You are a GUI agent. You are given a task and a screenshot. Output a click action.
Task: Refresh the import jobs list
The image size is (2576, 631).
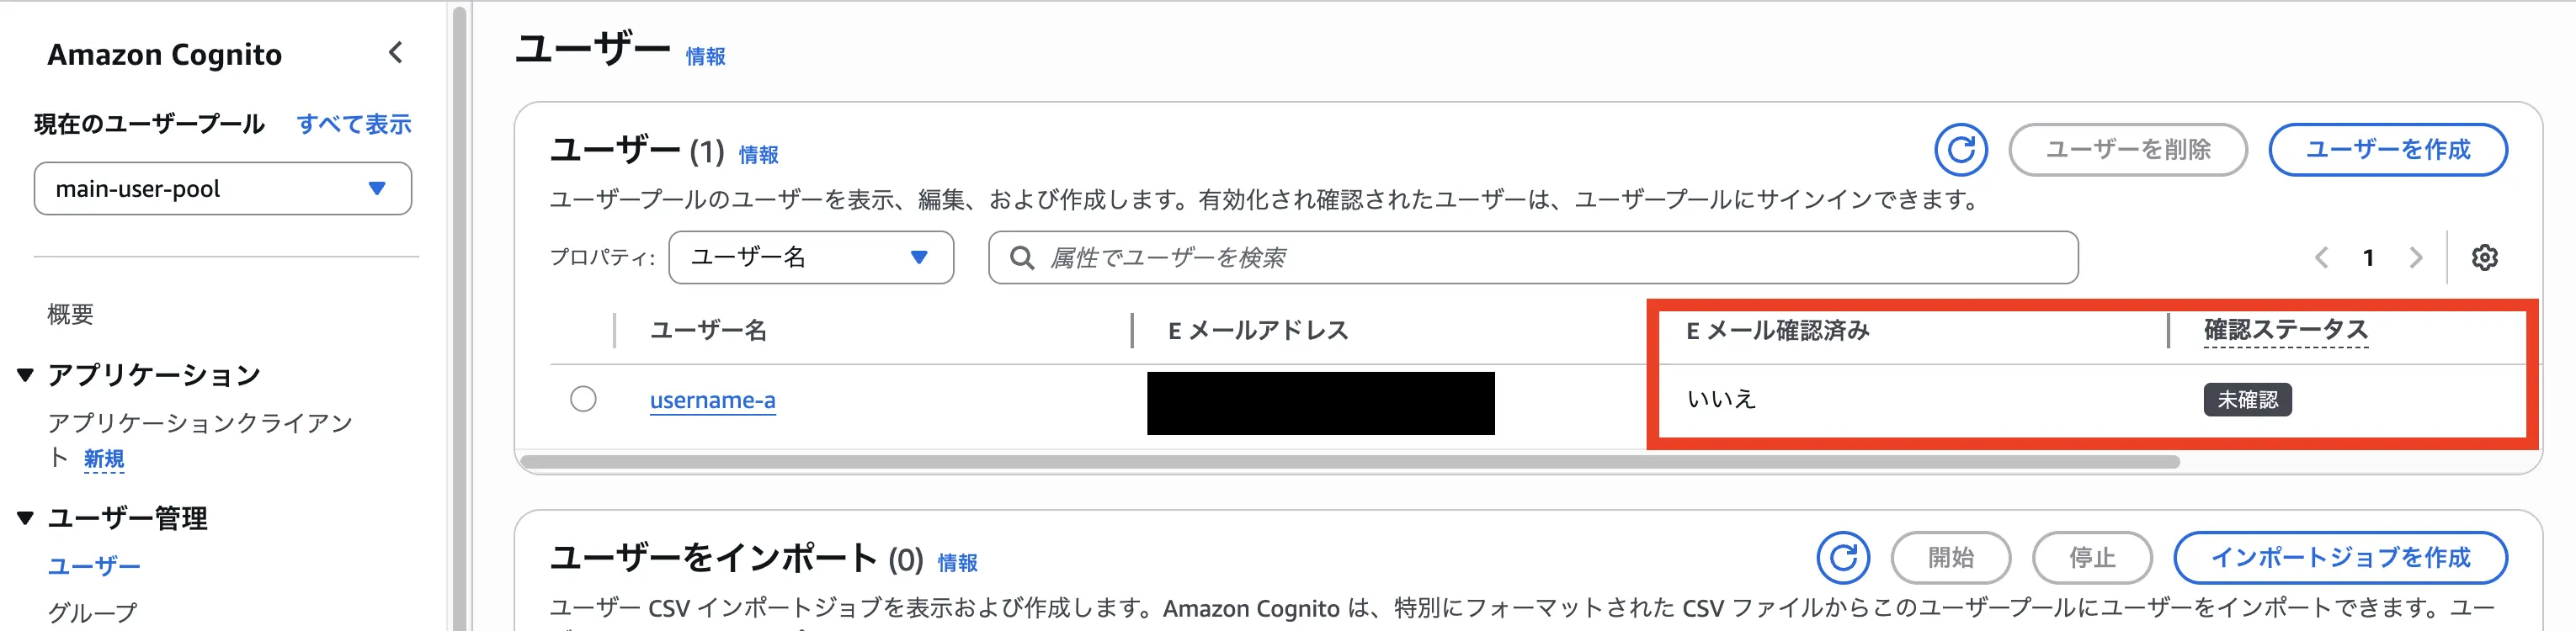[x=1842, y=557]
